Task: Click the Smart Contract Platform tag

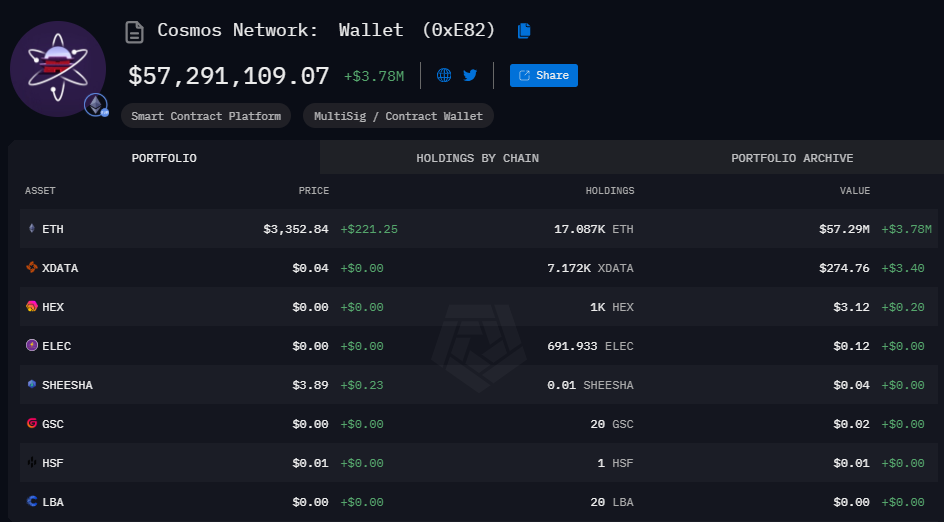Action: click(206, 116)
